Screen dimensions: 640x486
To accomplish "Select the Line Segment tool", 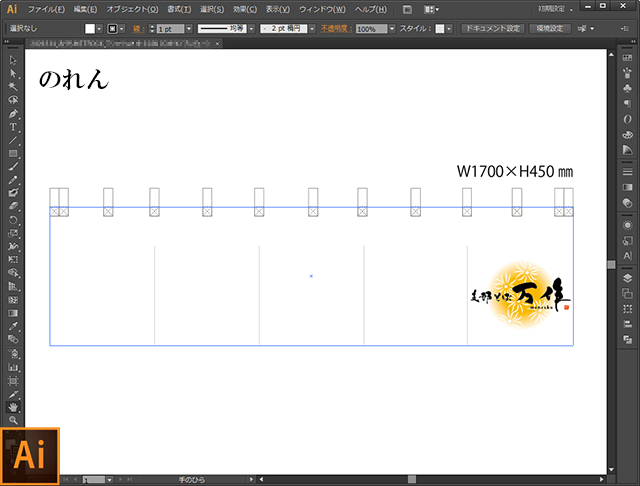I will (13, 140).
